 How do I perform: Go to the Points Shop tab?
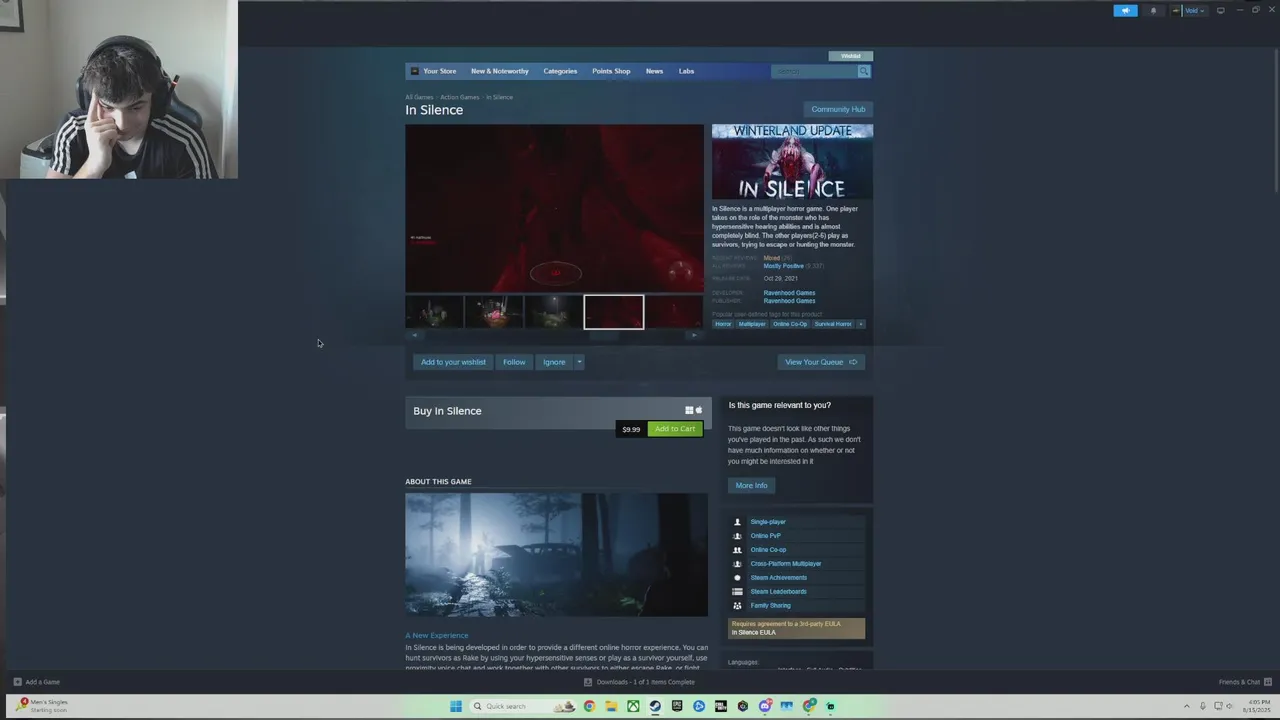coord(611,71)
